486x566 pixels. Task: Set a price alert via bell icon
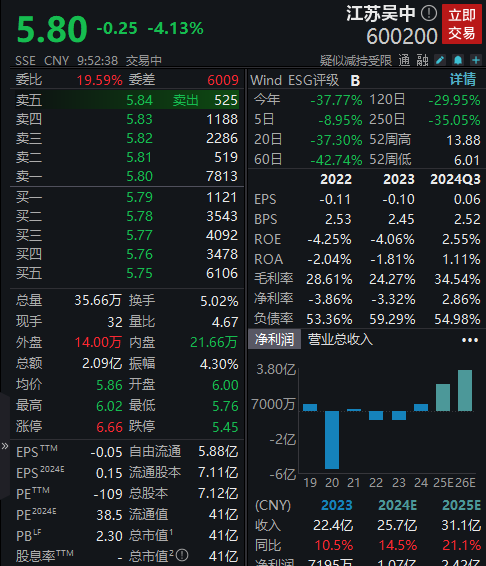[458, 60]
